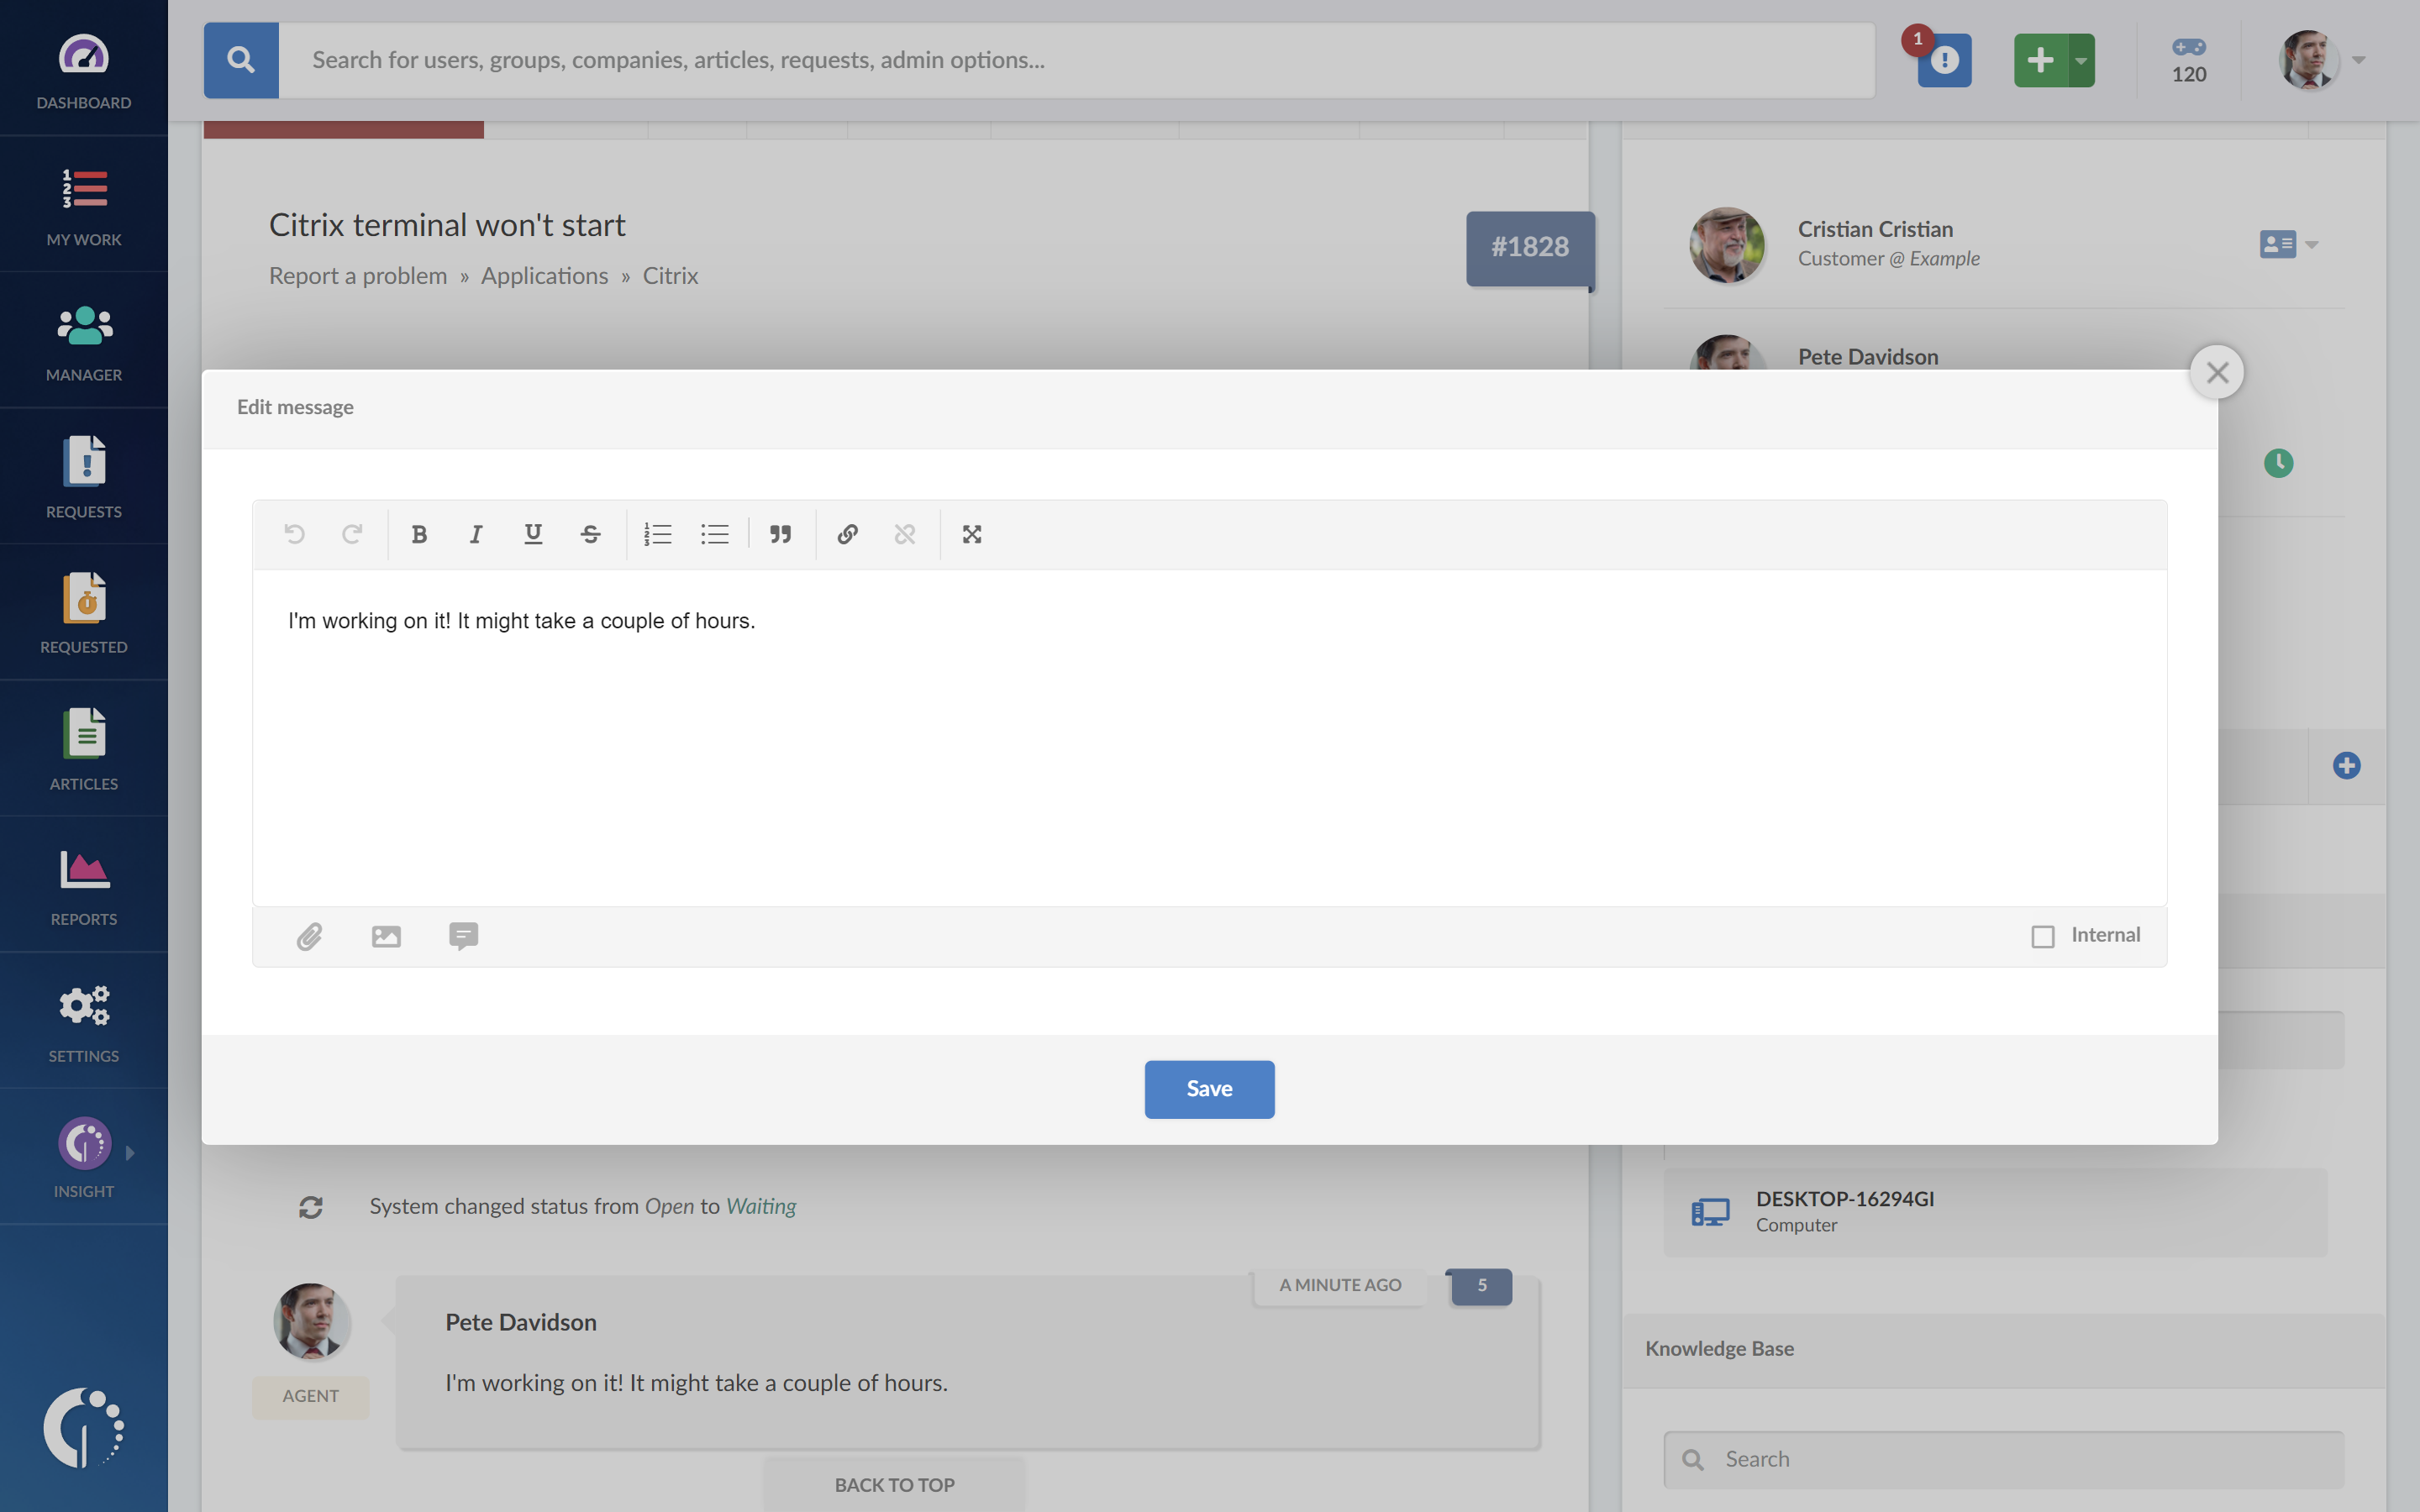This screenshot has width=2420, height=1512.
Task: Open Settings from the sidebar
Action: [x=84, y=1021]
